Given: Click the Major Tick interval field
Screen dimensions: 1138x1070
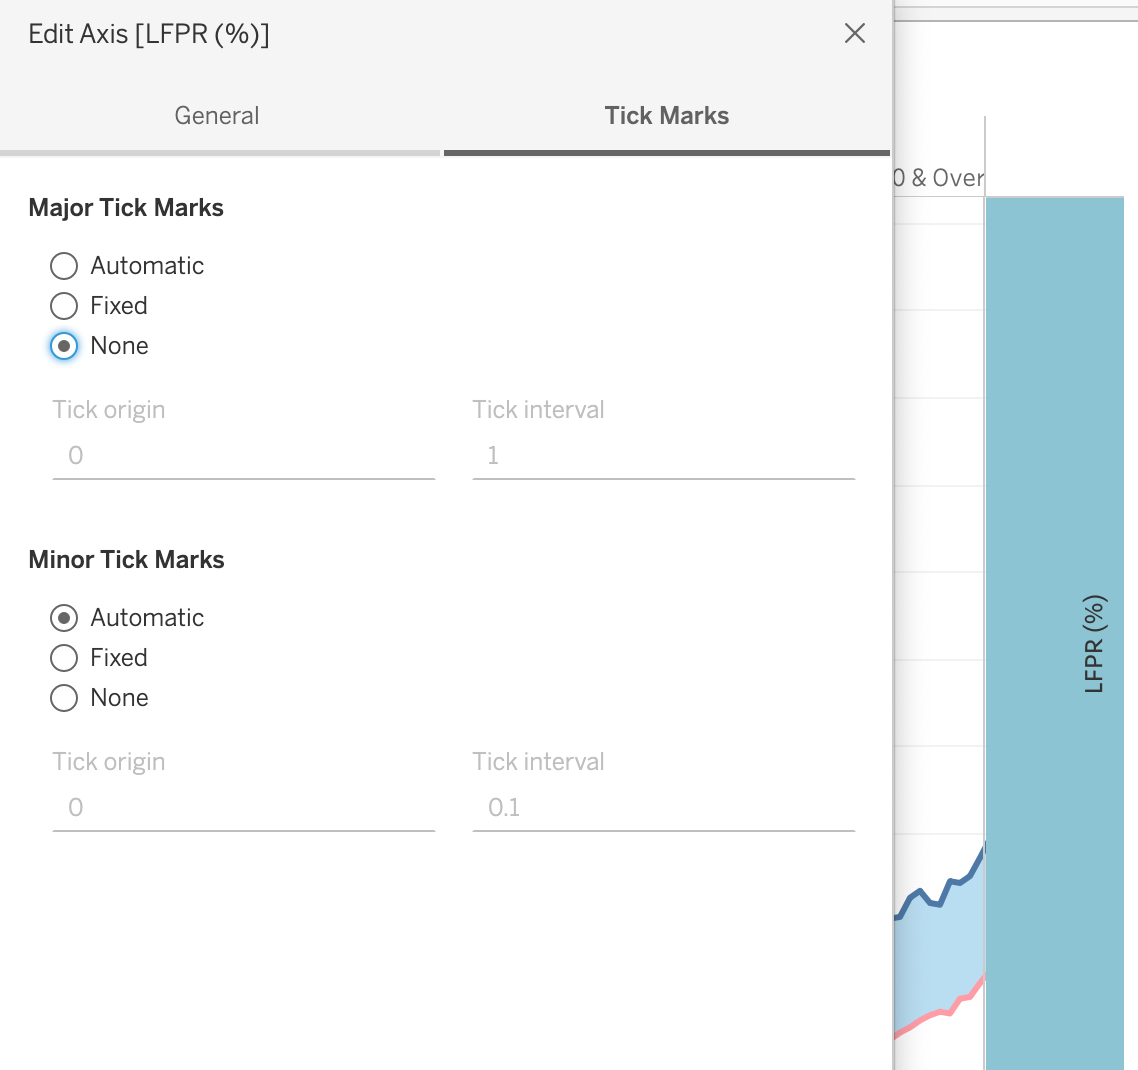Looking at the screenshot, I should [x=663, y=456].
